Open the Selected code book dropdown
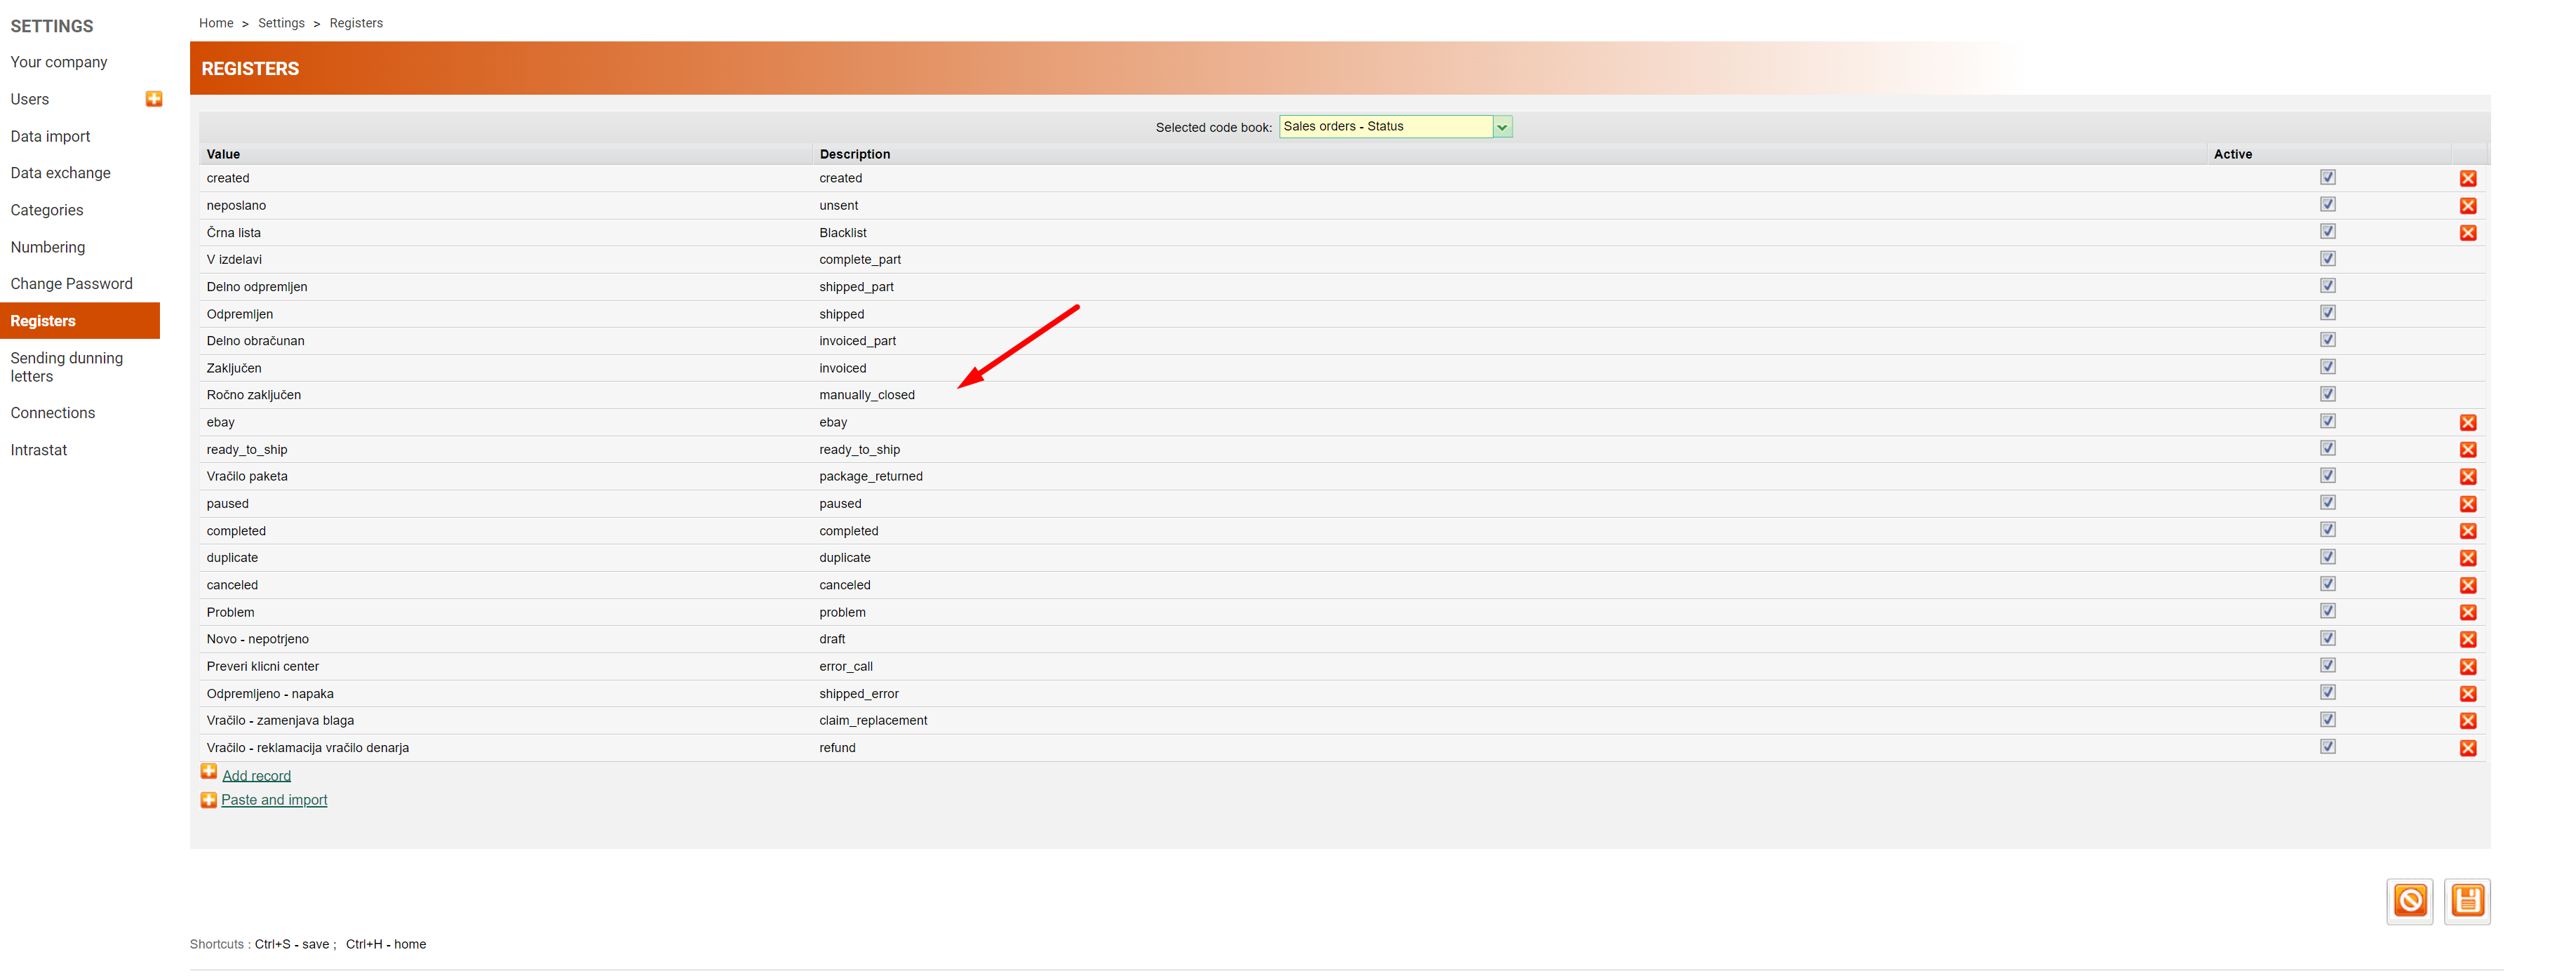Screen dimensions: 2576x978 click(1385, 127)
